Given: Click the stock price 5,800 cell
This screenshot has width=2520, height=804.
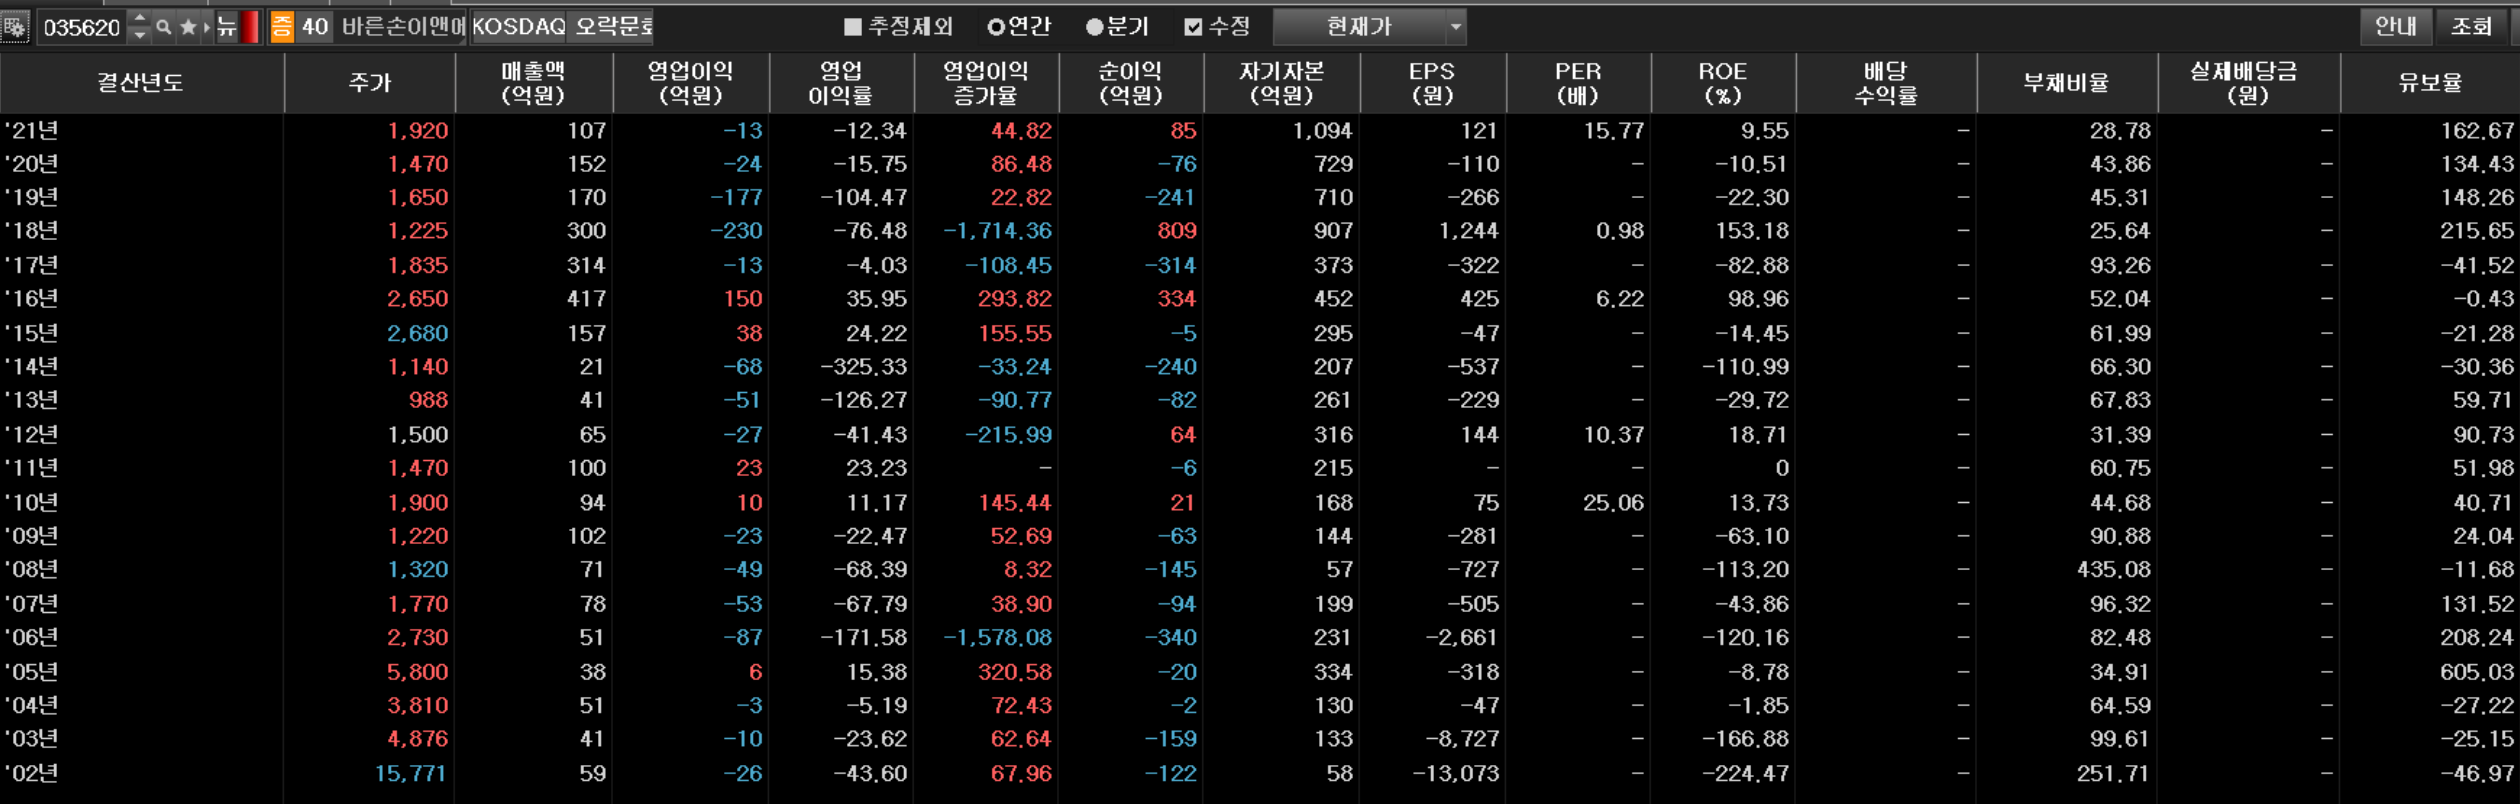Looking at the screenshot, I should coord(418,672).
